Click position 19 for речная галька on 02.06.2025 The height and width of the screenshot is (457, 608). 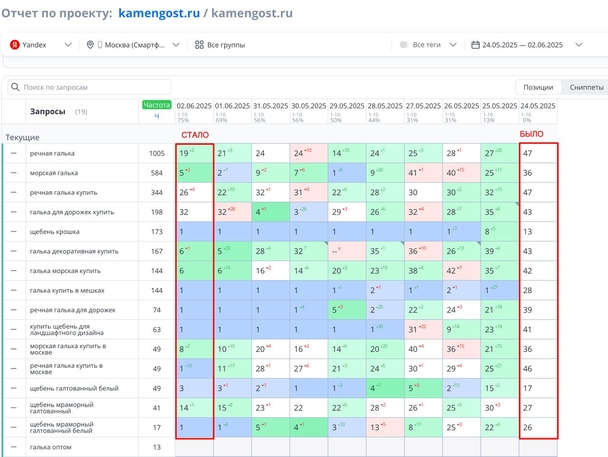[x=194, y=153]
